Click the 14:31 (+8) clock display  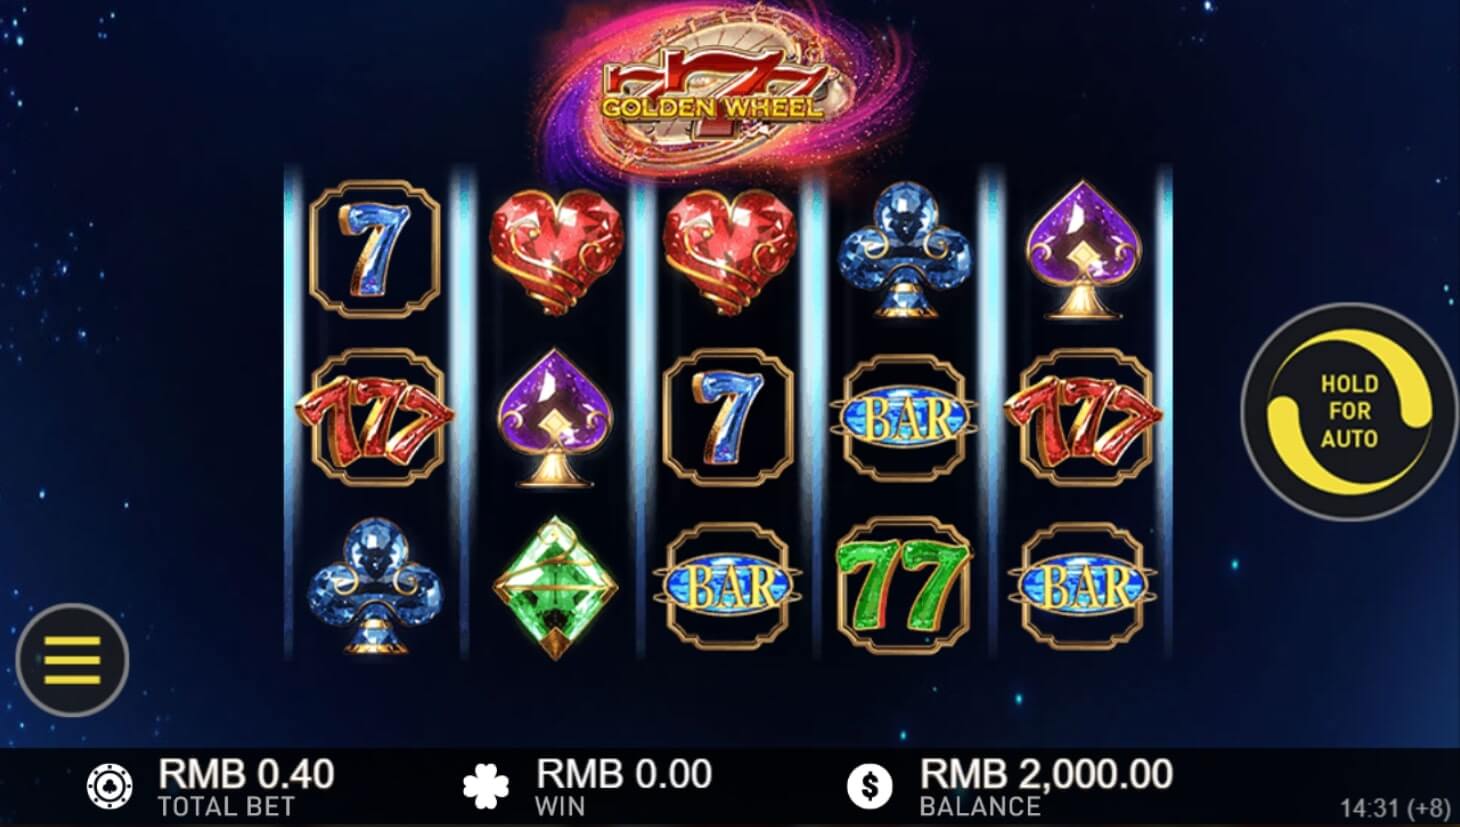coord(1395,807)
